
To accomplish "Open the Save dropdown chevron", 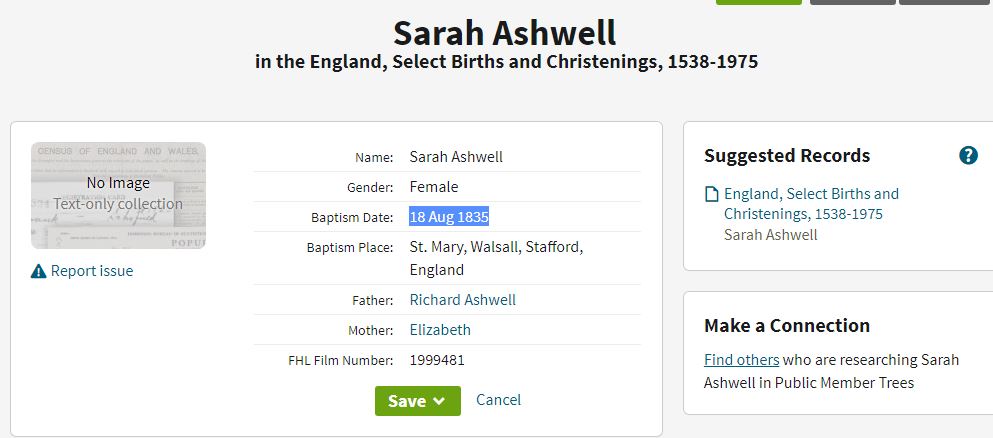I will (439, 401).
